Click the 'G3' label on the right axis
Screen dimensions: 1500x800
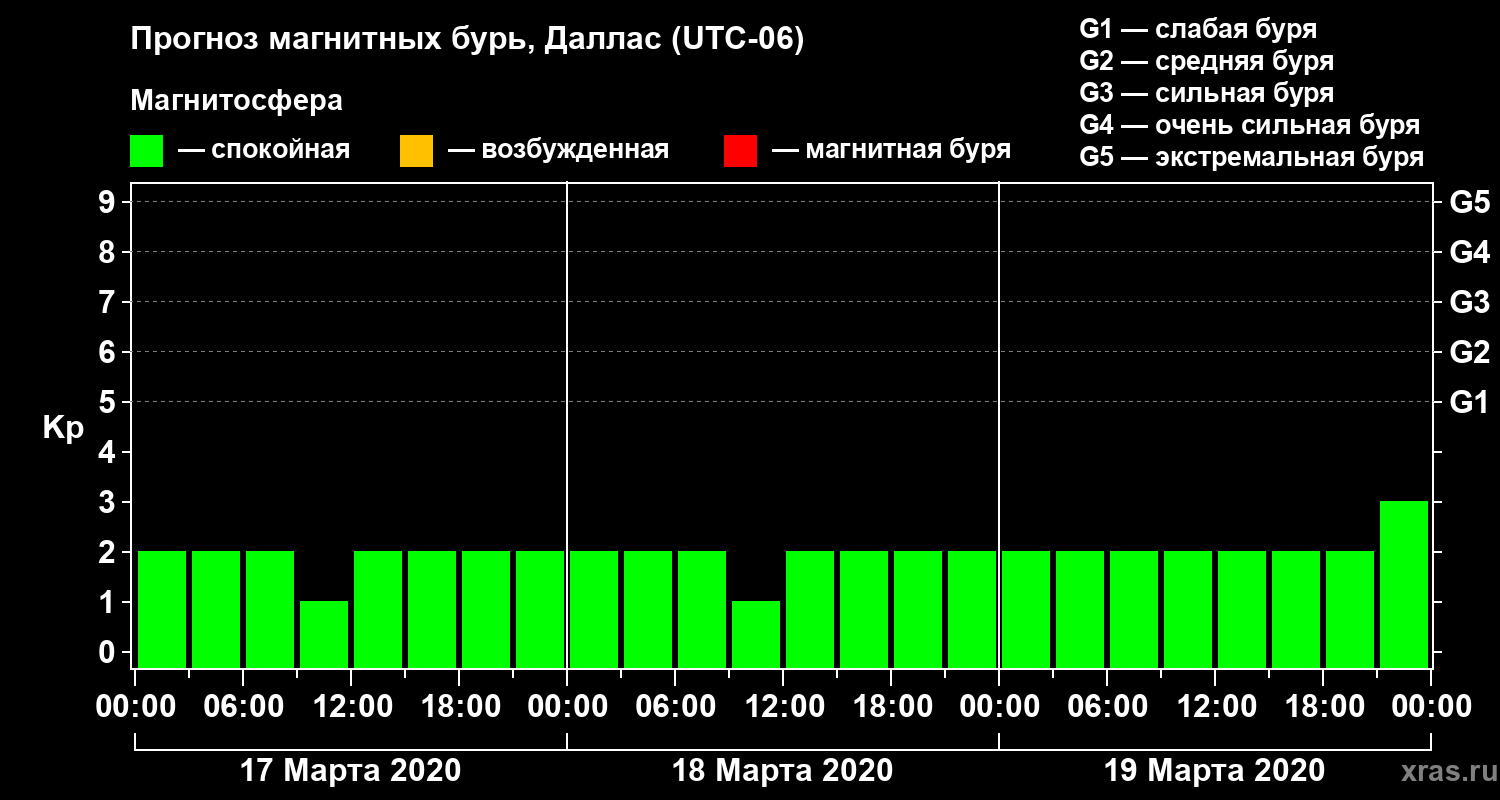1469,303
